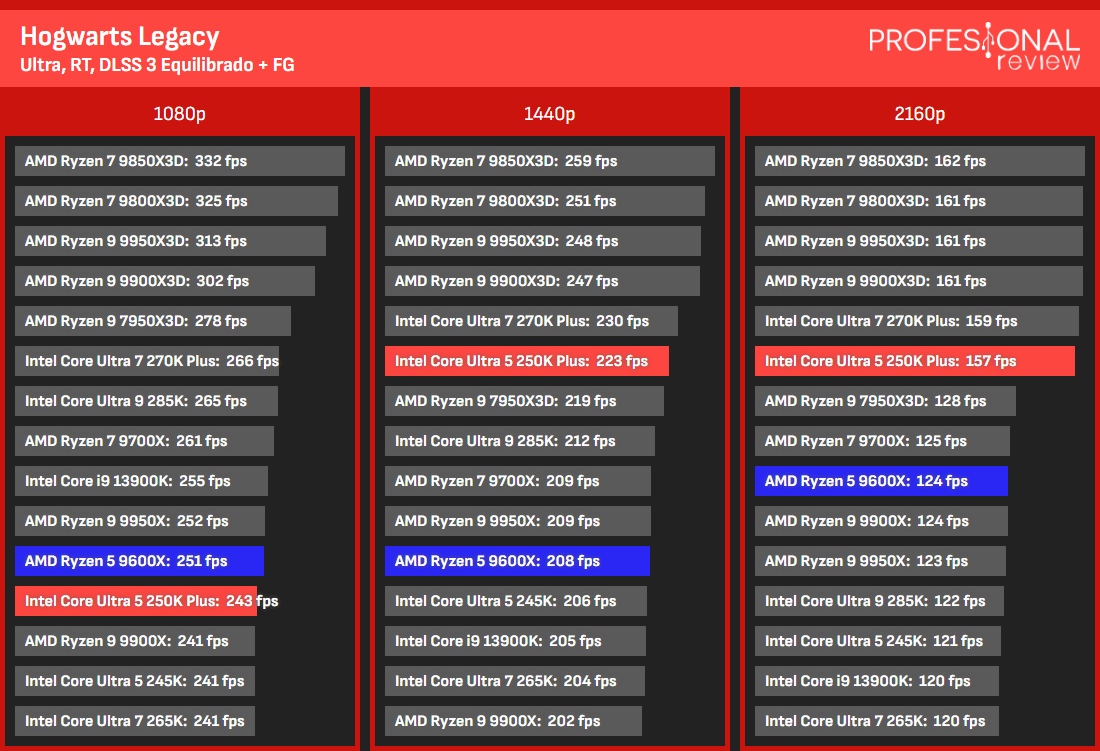Click 'Intel Core i9 13900K: 205 fps' bar
Viewport: 1100px width, 751px height.
pyautogui.click(x=516, y=641)
